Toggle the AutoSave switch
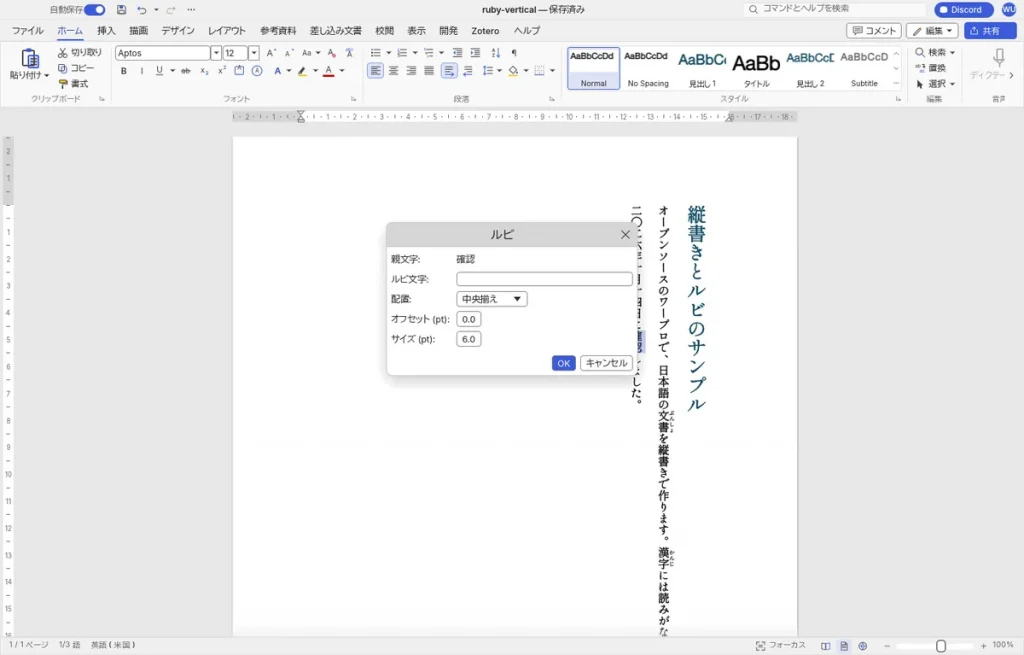 point(95,10)
